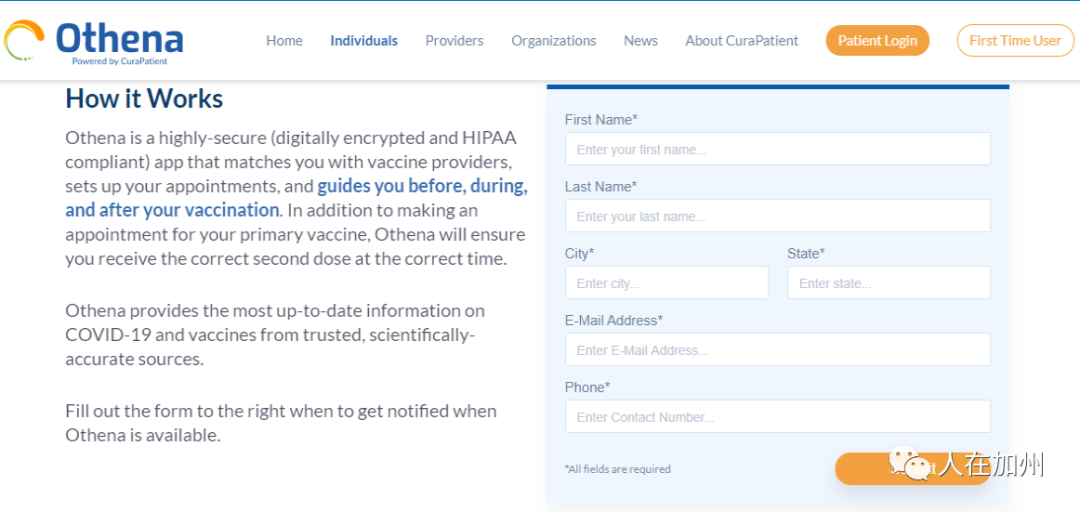This screenshot has height=512, width=1080.
Task: Click the First Time User button
Action: tap(1015, 41)
